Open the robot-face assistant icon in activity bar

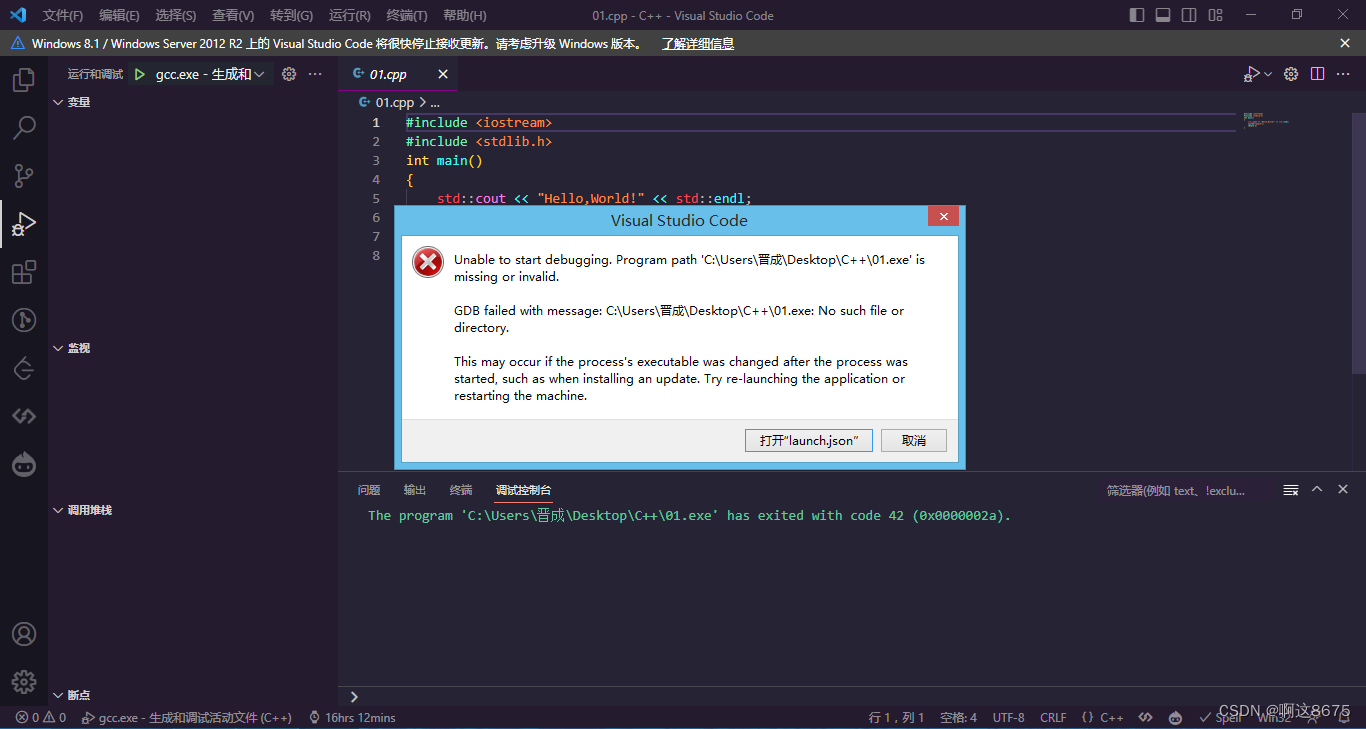(24, 464)
